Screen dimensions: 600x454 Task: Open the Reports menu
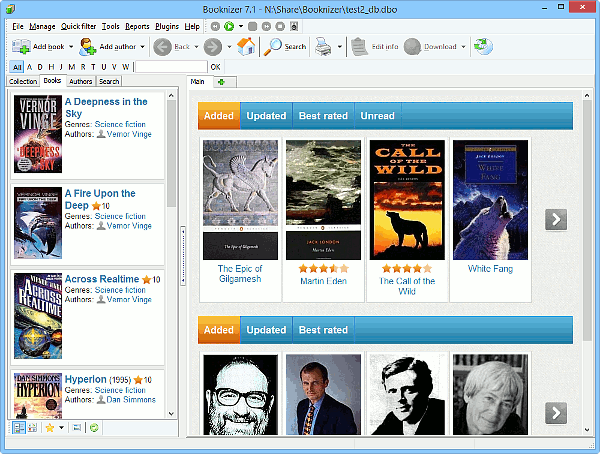pos(137,26)
